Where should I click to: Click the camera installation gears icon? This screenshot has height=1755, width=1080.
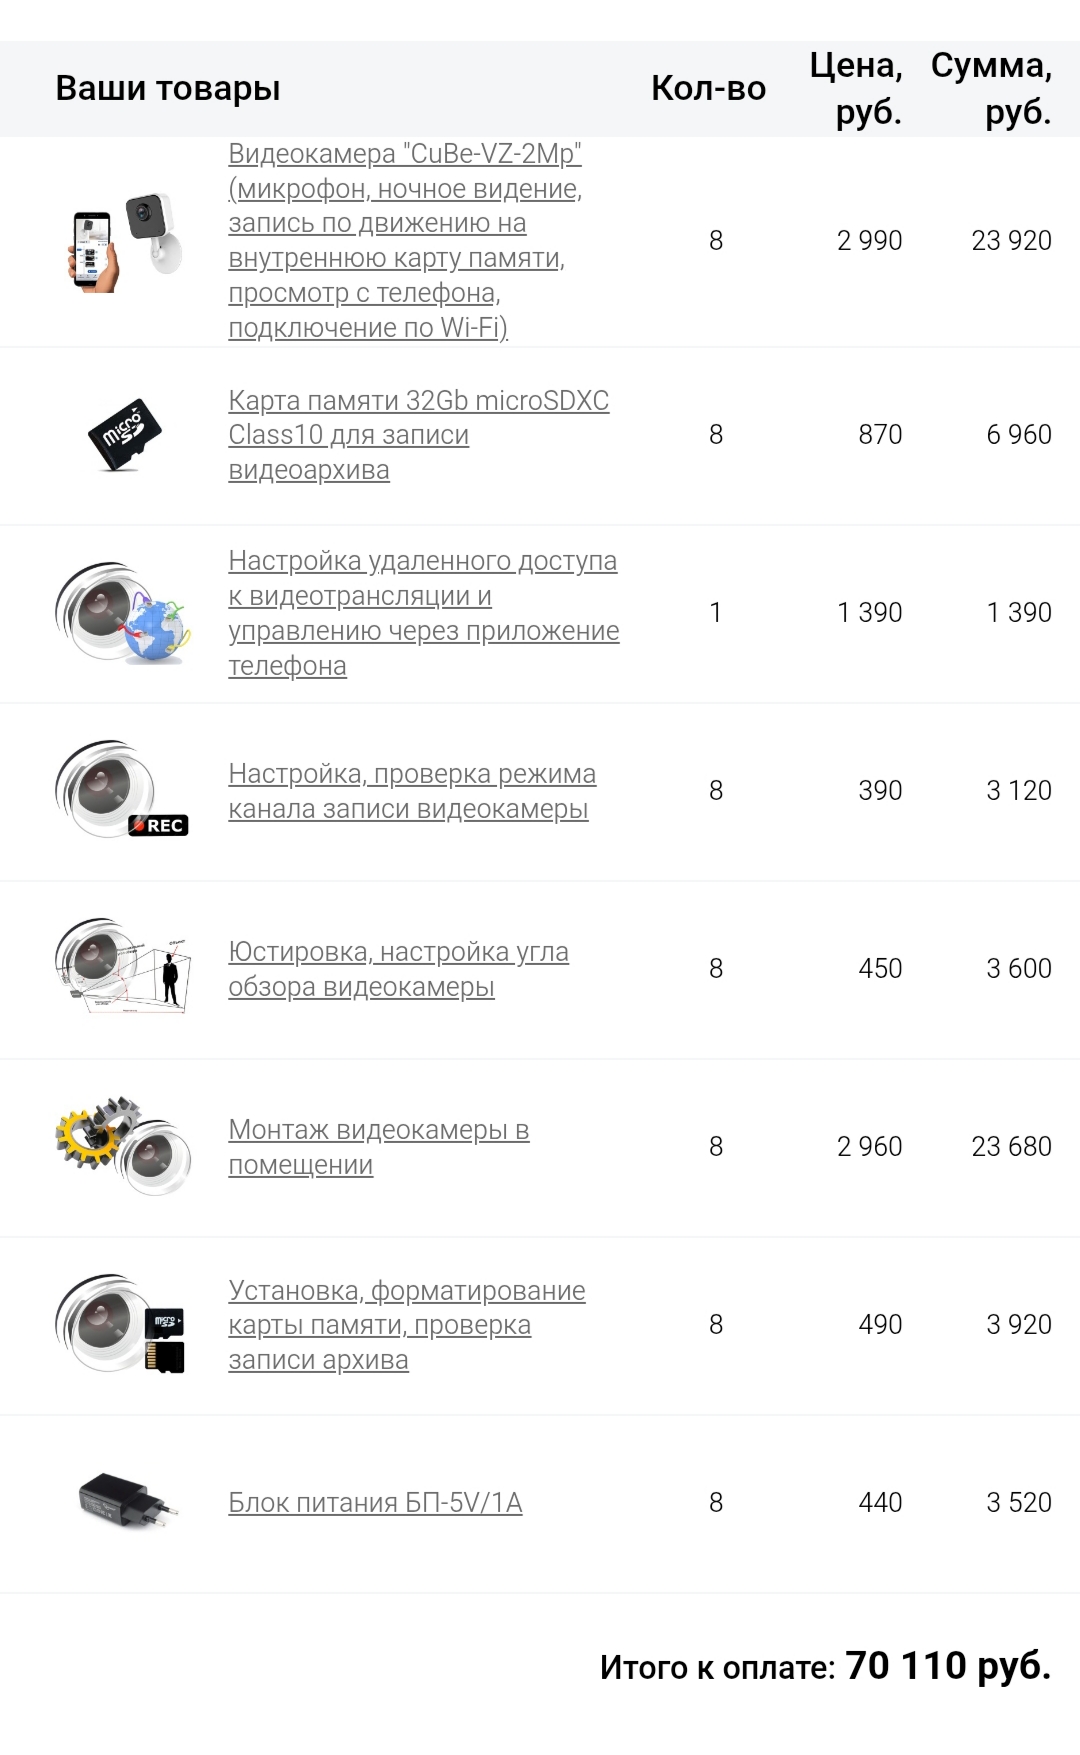pos(123,1146)
